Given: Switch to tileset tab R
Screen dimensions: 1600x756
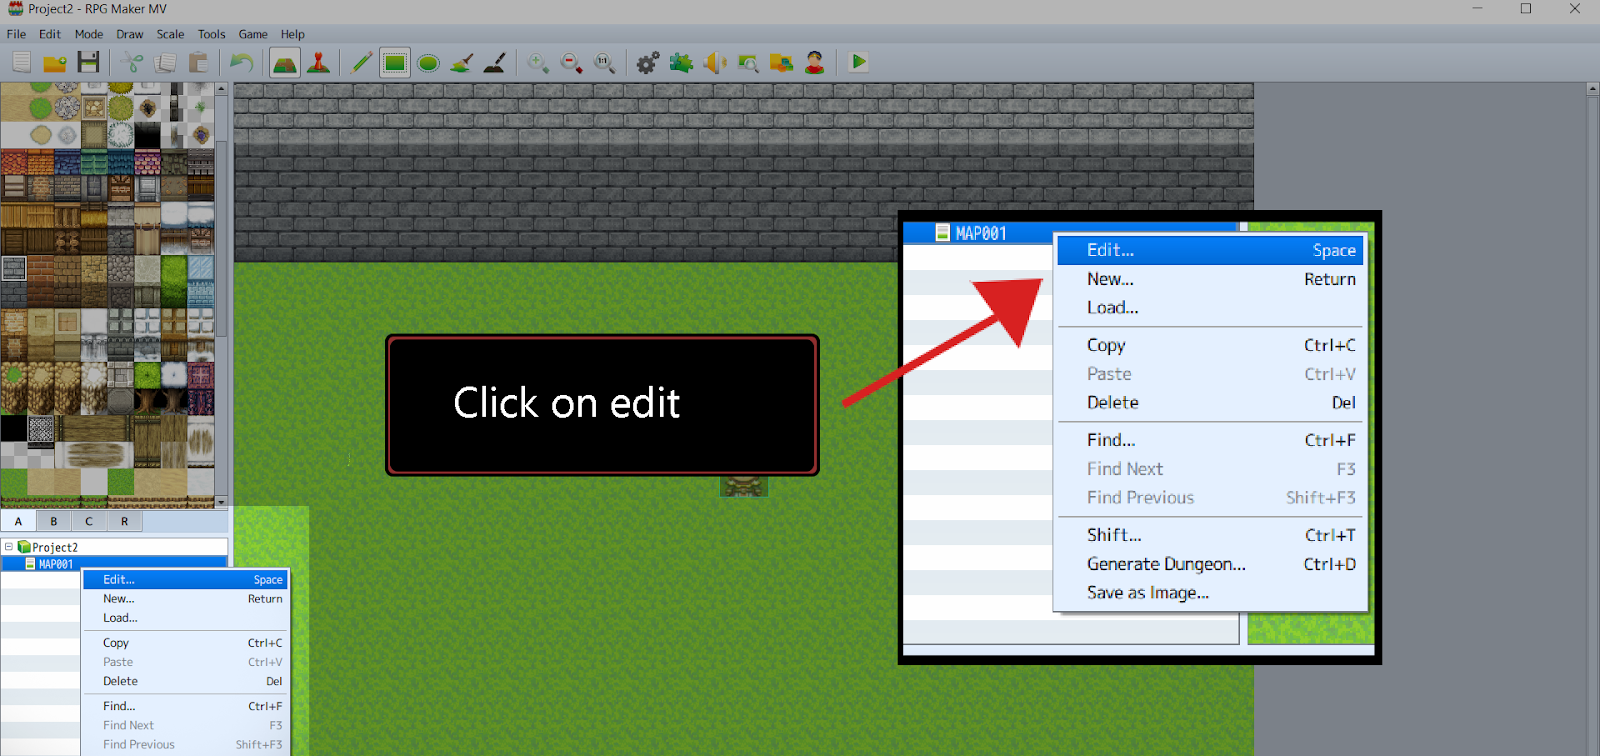Looking at the screenshot, I should point(124,521).
